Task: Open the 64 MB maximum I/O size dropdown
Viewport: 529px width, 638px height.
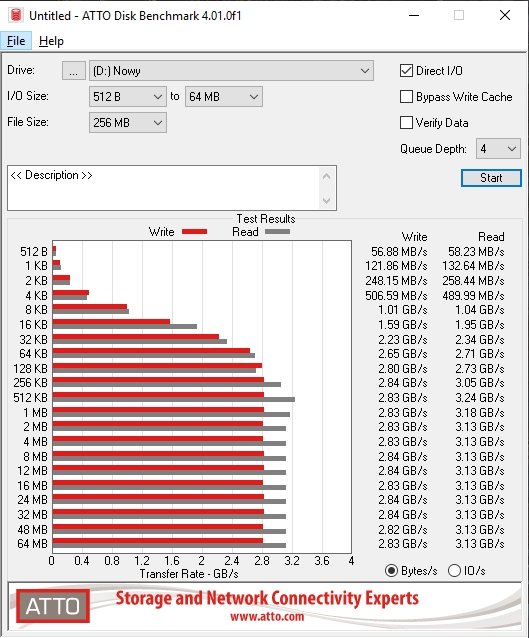Action: pos(224,97)
